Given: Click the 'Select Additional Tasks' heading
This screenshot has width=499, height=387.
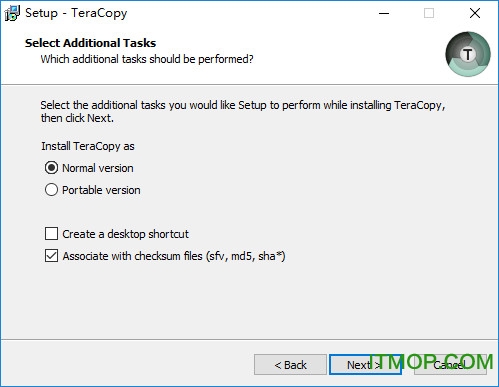Looking at the screenshot, I should (x=90, y=43).
